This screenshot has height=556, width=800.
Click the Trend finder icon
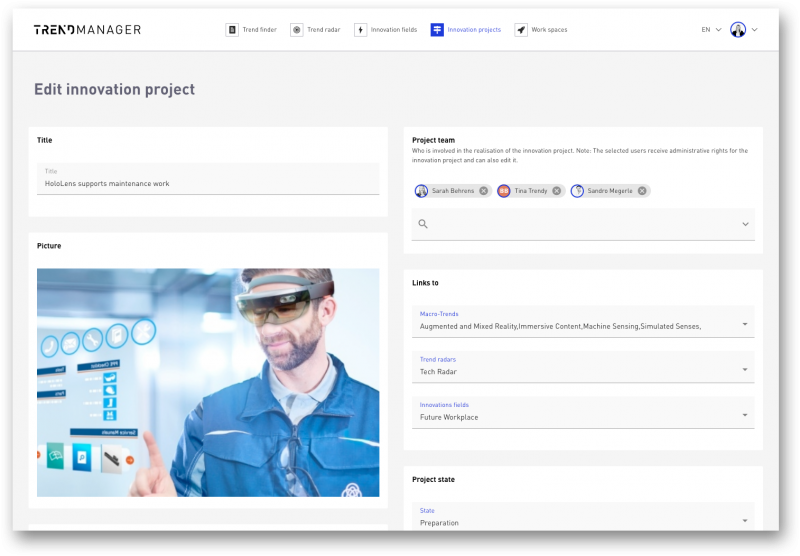click(232, 30)
